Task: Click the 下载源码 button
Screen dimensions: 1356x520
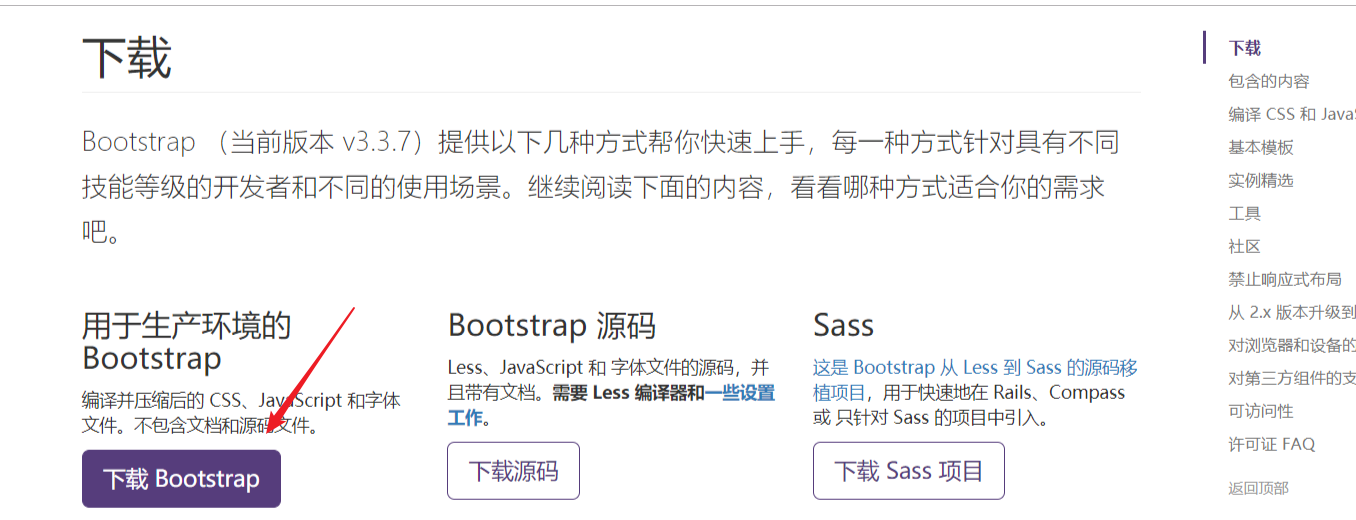Action: (513, 471)
